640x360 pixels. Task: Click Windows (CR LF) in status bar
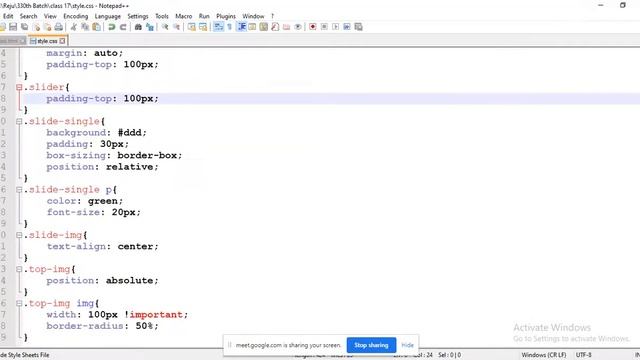(x=544, y=355)
